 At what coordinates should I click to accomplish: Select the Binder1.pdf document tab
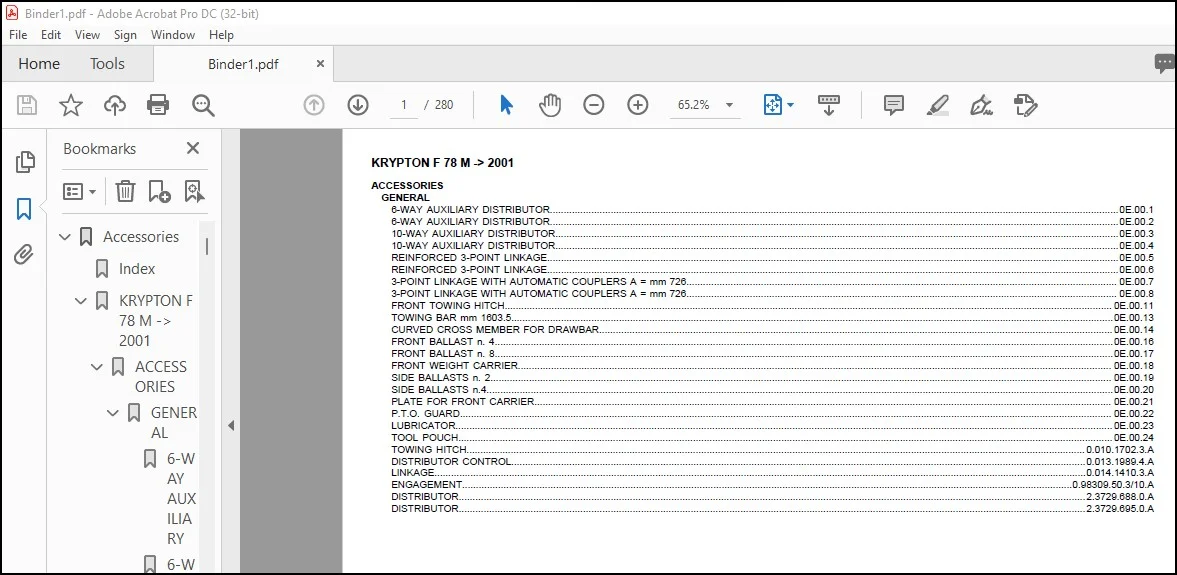point(243,65)
